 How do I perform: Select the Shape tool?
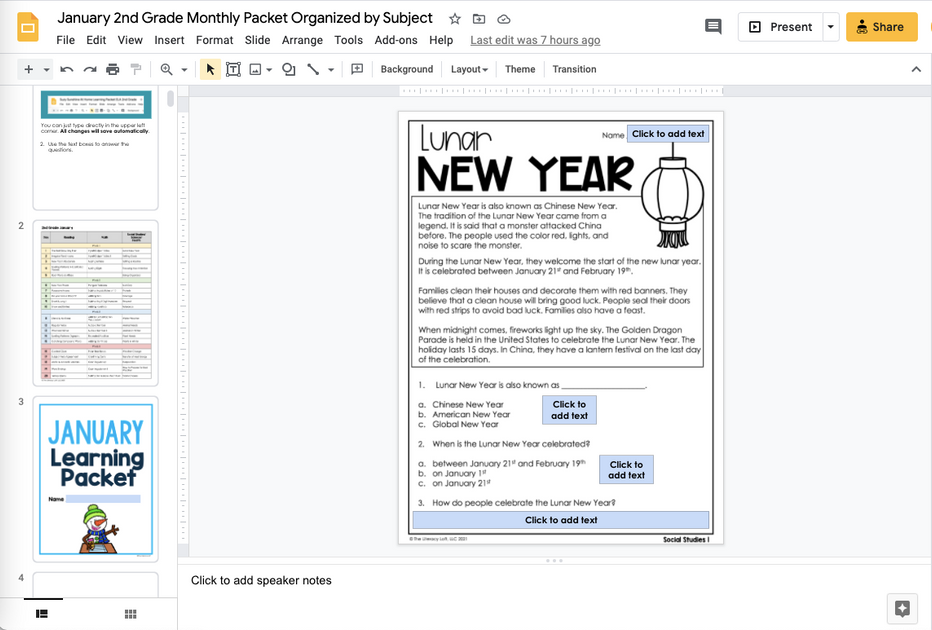tap(290, 69)
